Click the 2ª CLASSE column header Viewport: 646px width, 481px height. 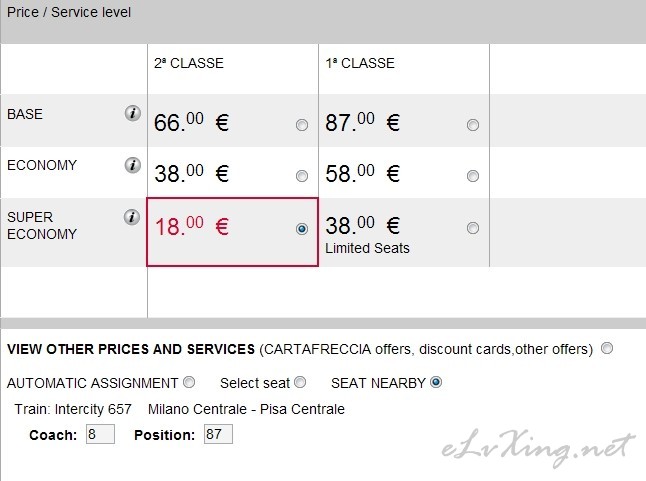pyautogui.click(x=189, y=63)
